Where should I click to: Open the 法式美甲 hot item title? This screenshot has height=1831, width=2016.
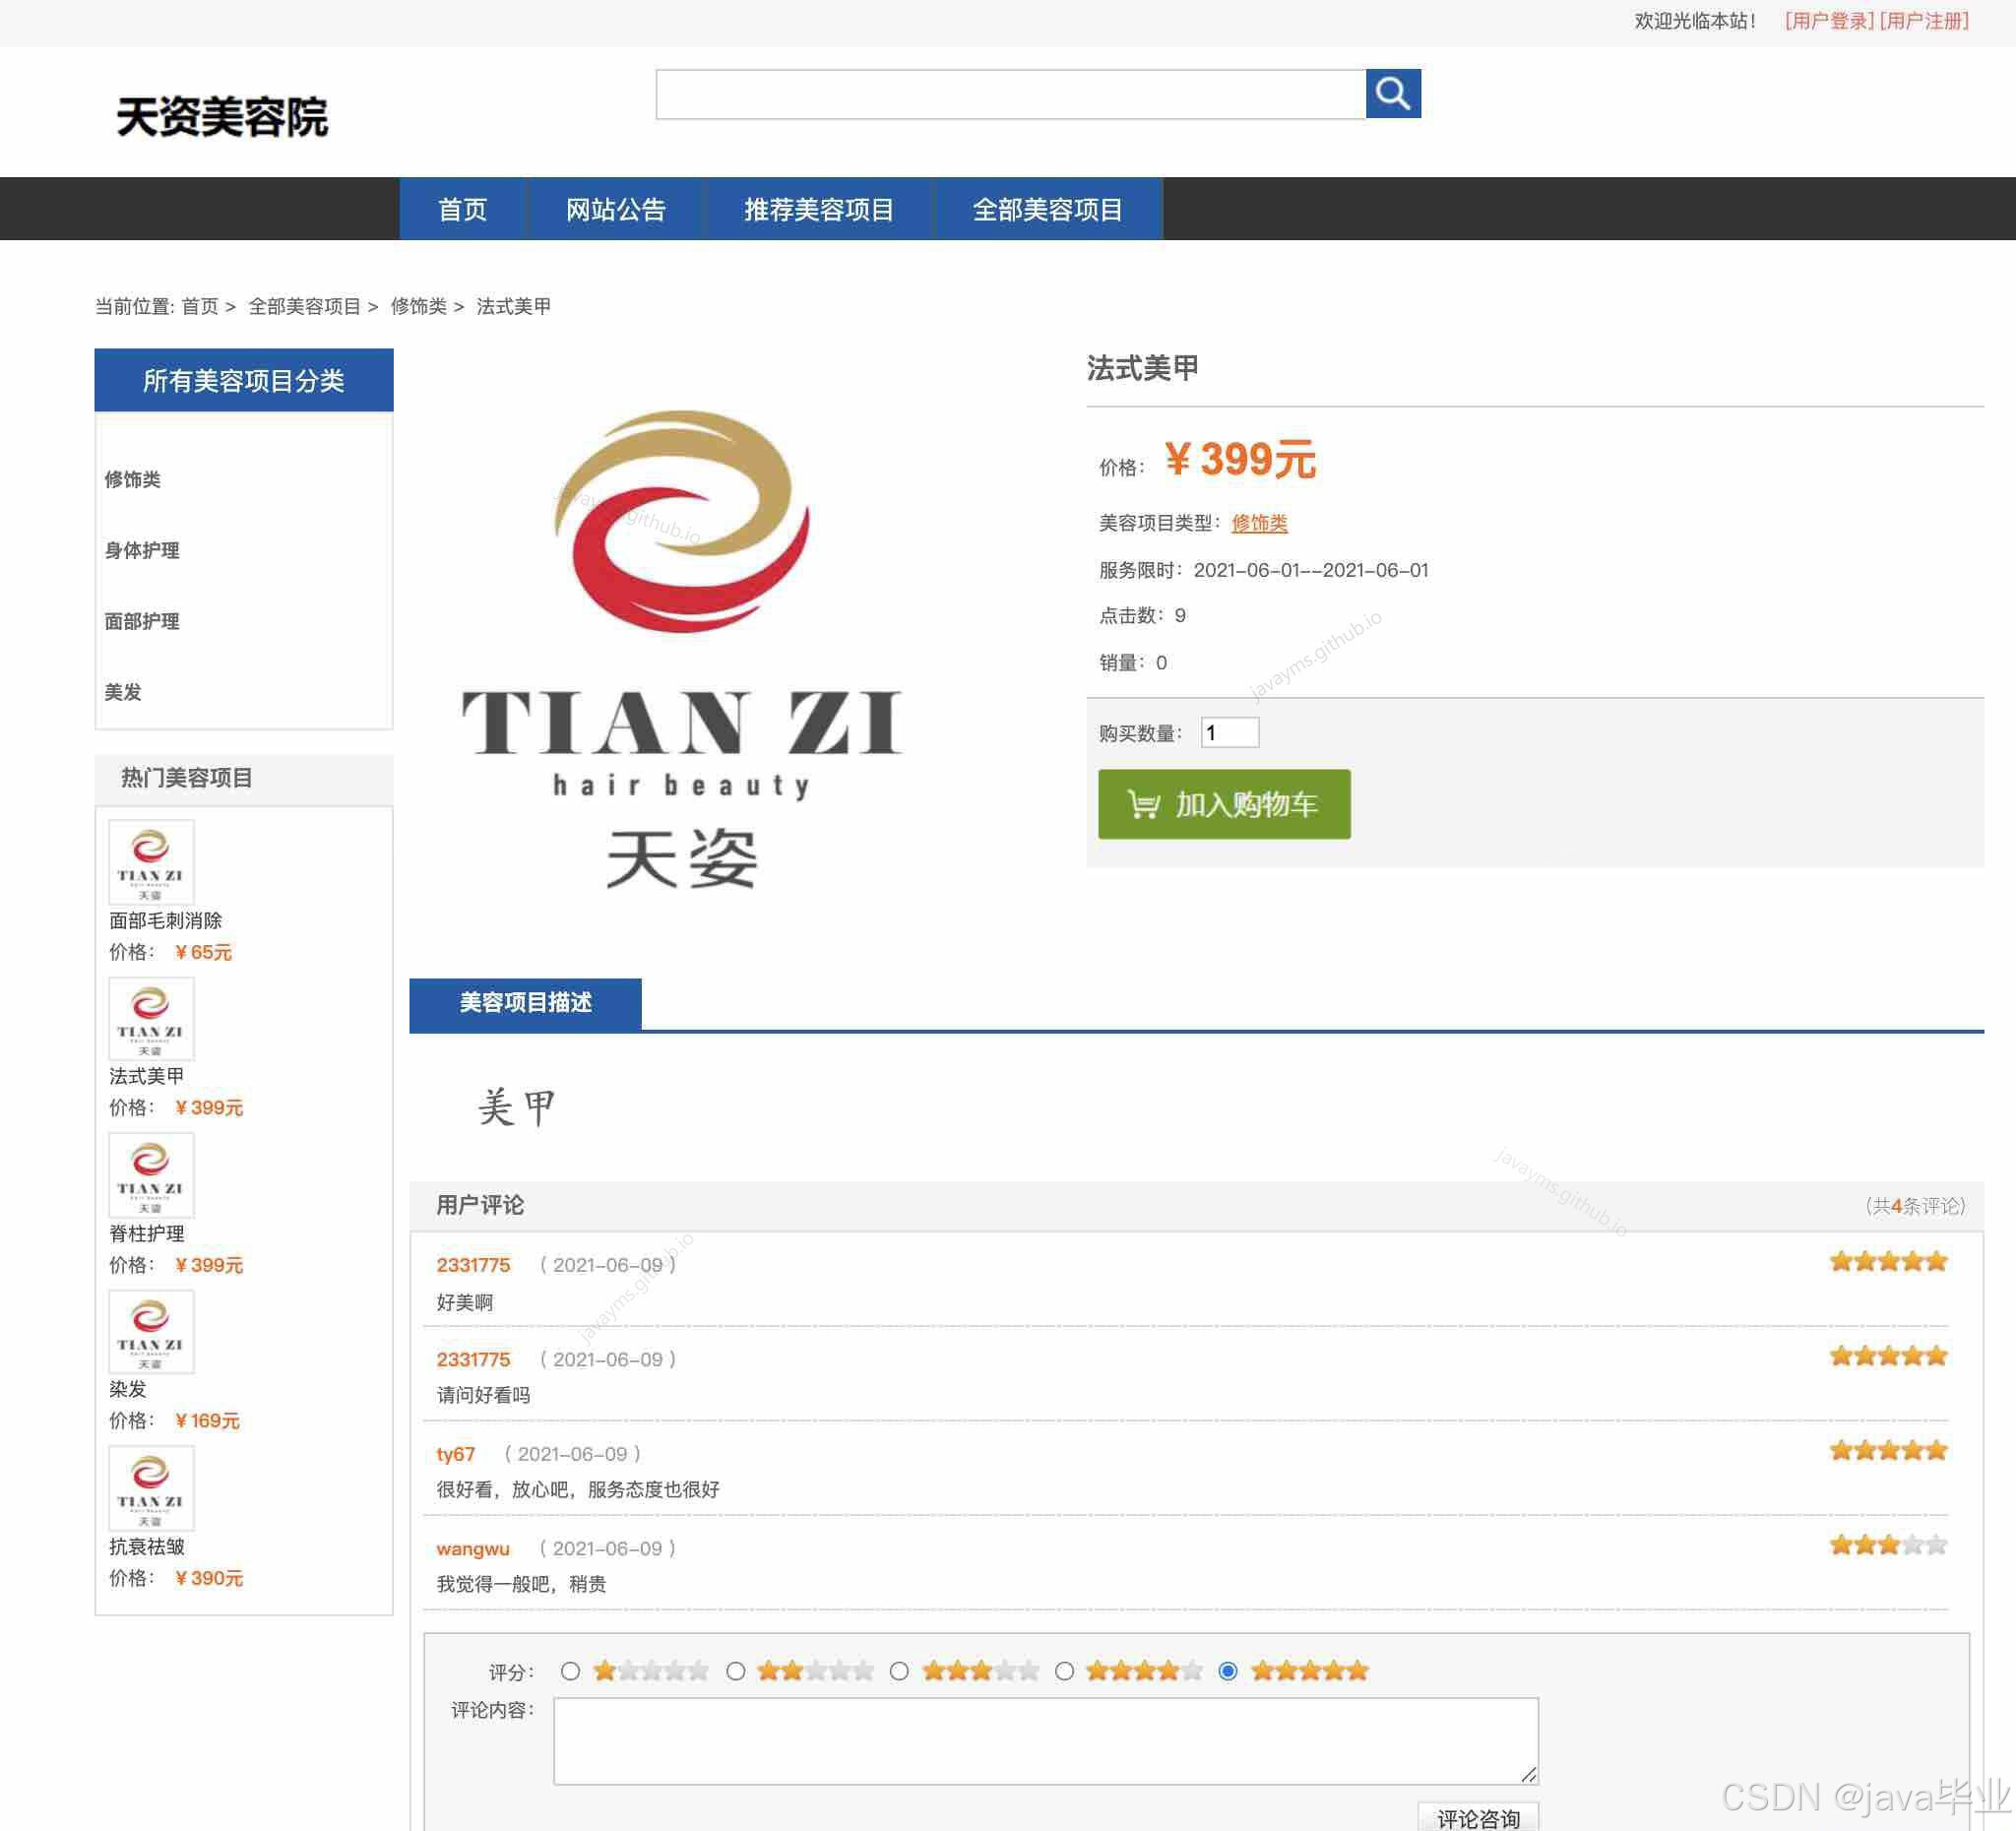point(146,1076)
